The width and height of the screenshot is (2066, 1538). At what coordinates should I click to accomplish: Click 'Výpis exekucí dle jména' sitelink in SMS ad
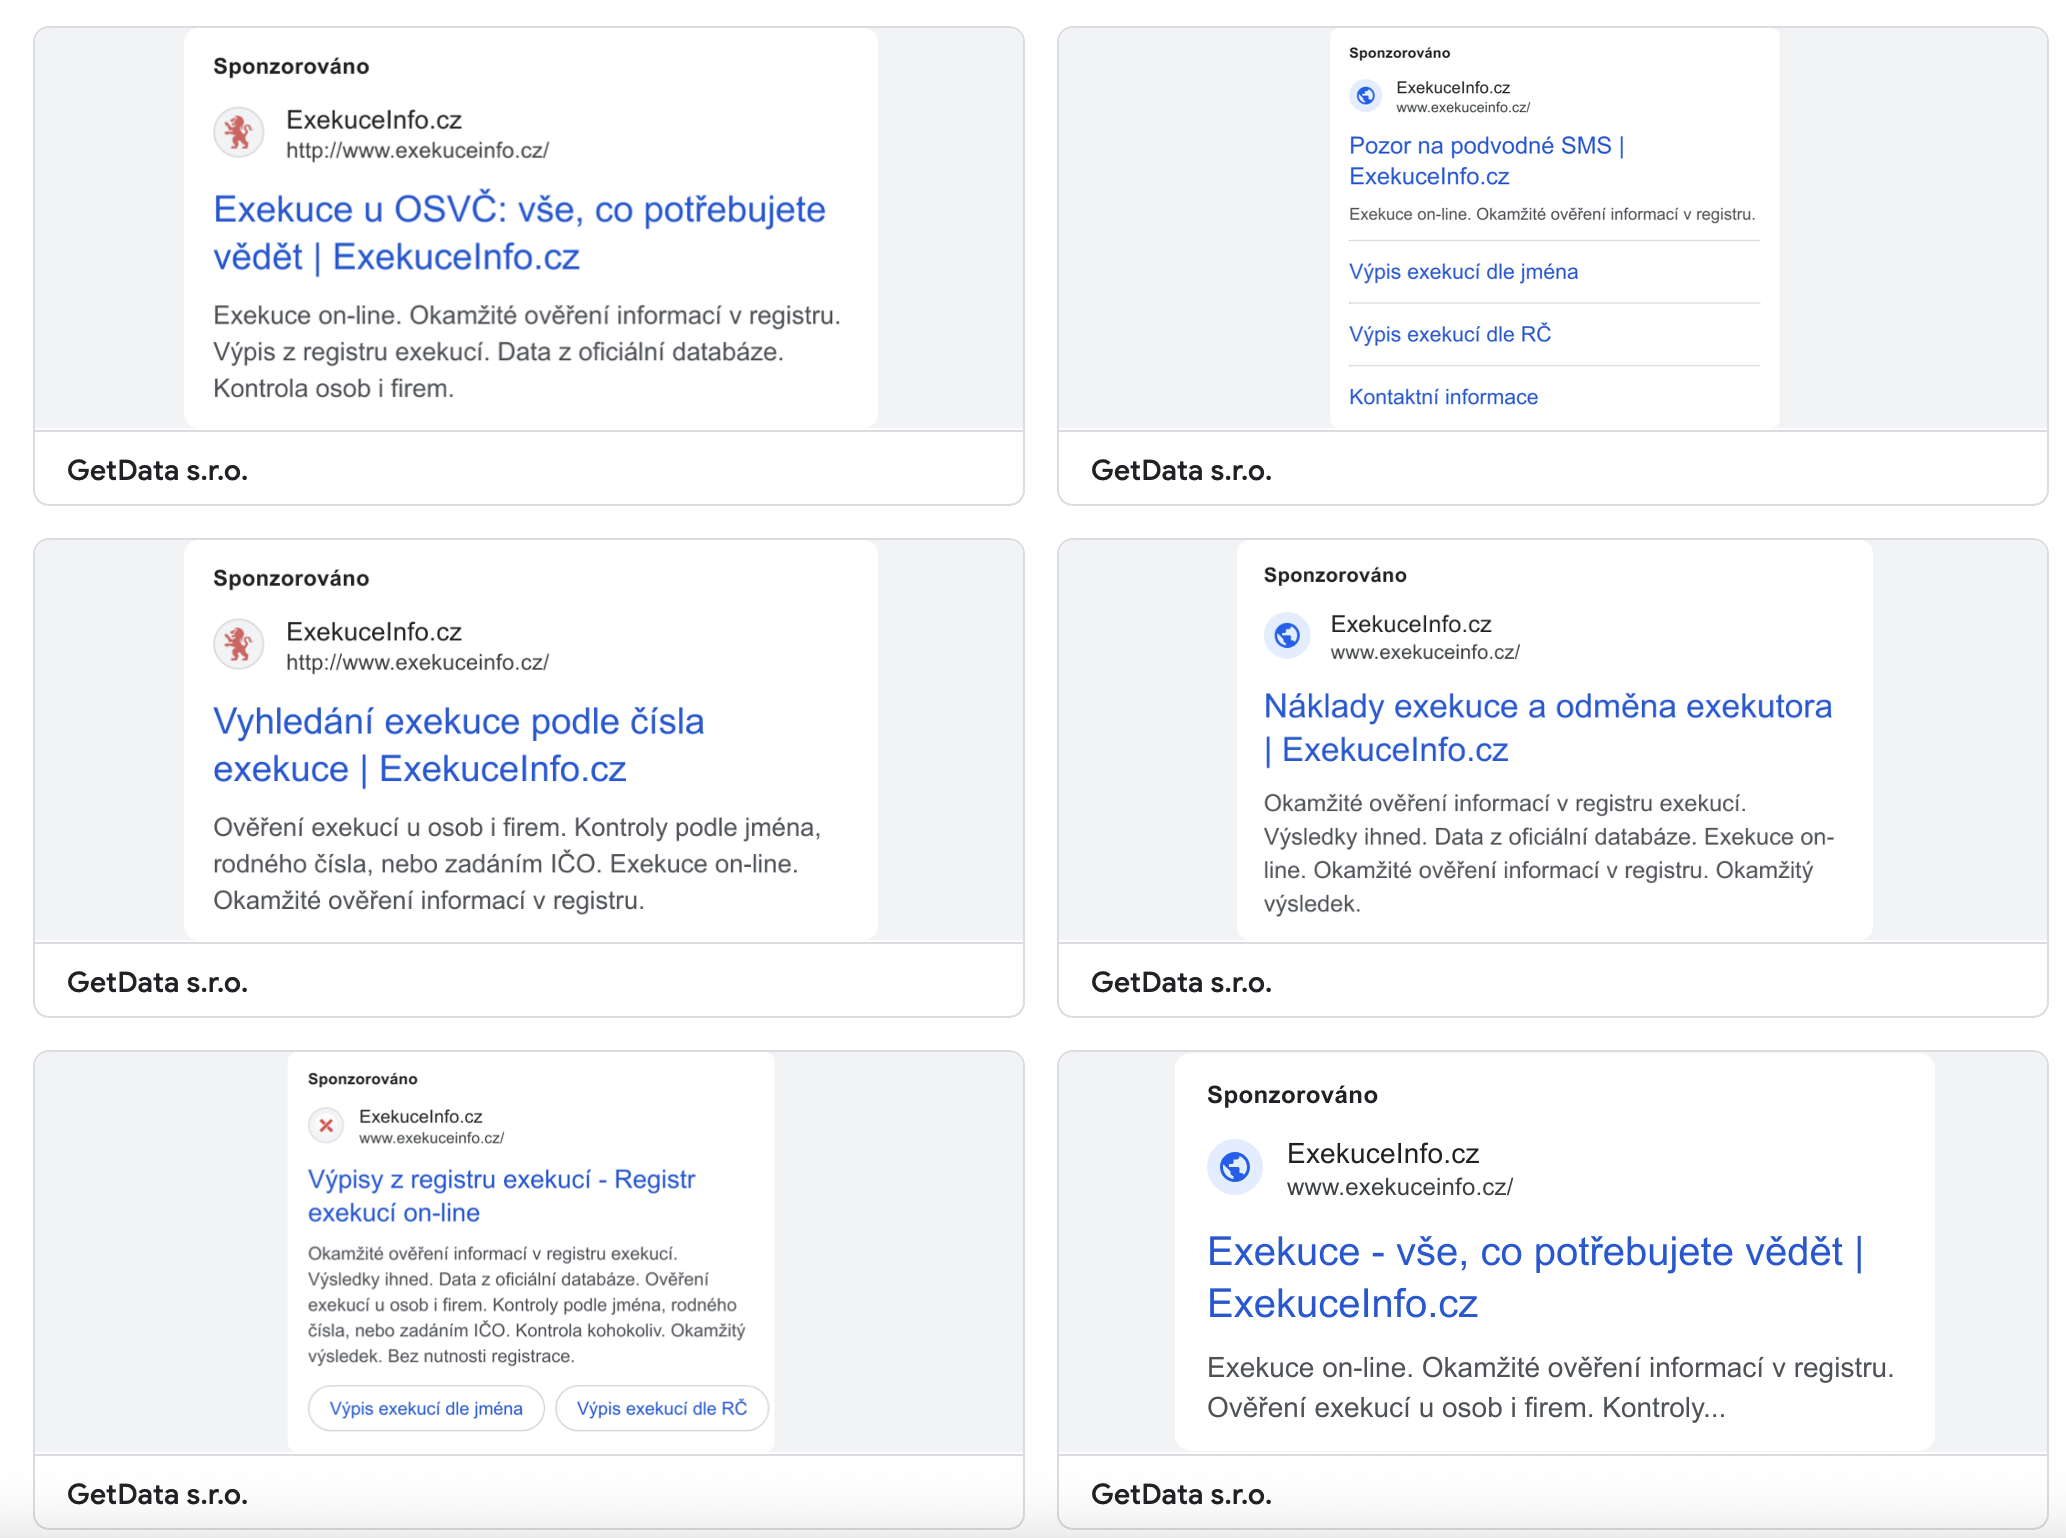tap(1463, 272)
